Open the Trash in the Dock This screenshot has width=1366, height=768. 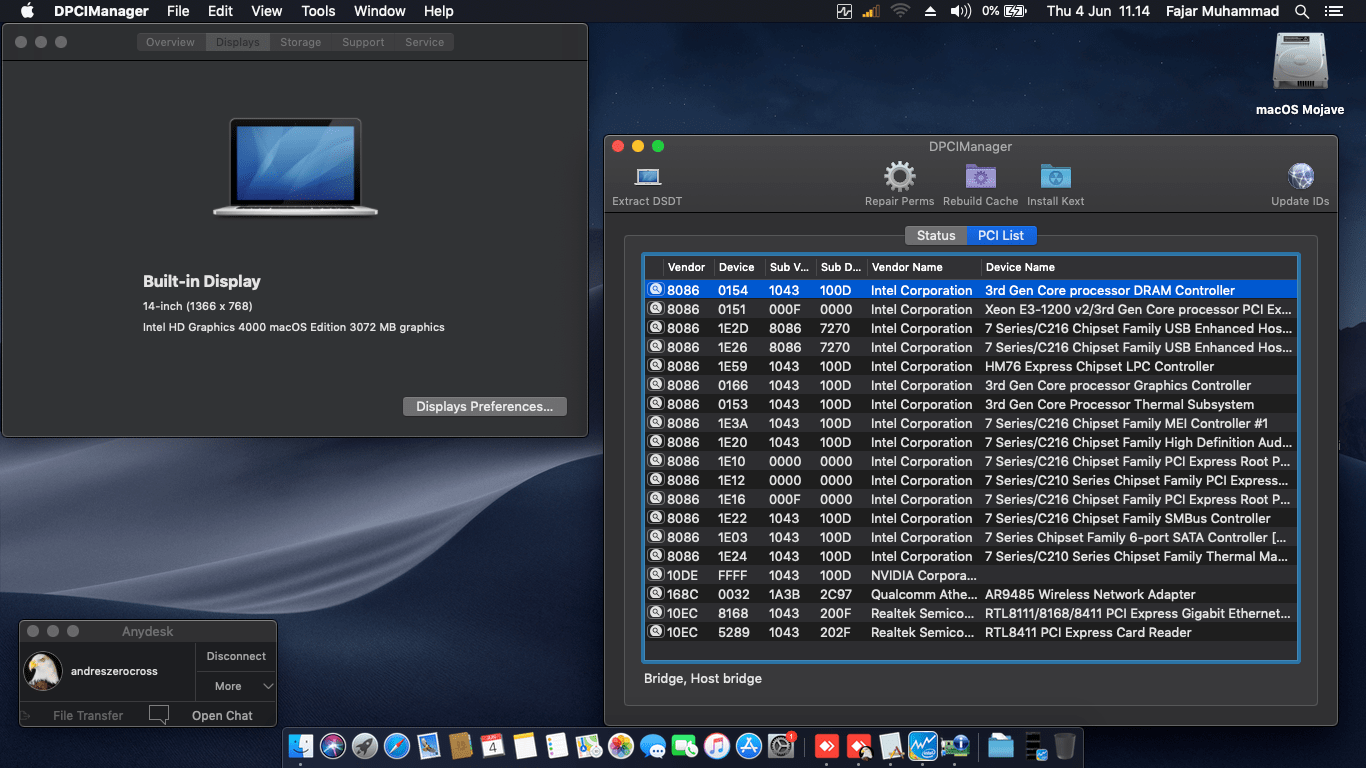pos(1065,745)
